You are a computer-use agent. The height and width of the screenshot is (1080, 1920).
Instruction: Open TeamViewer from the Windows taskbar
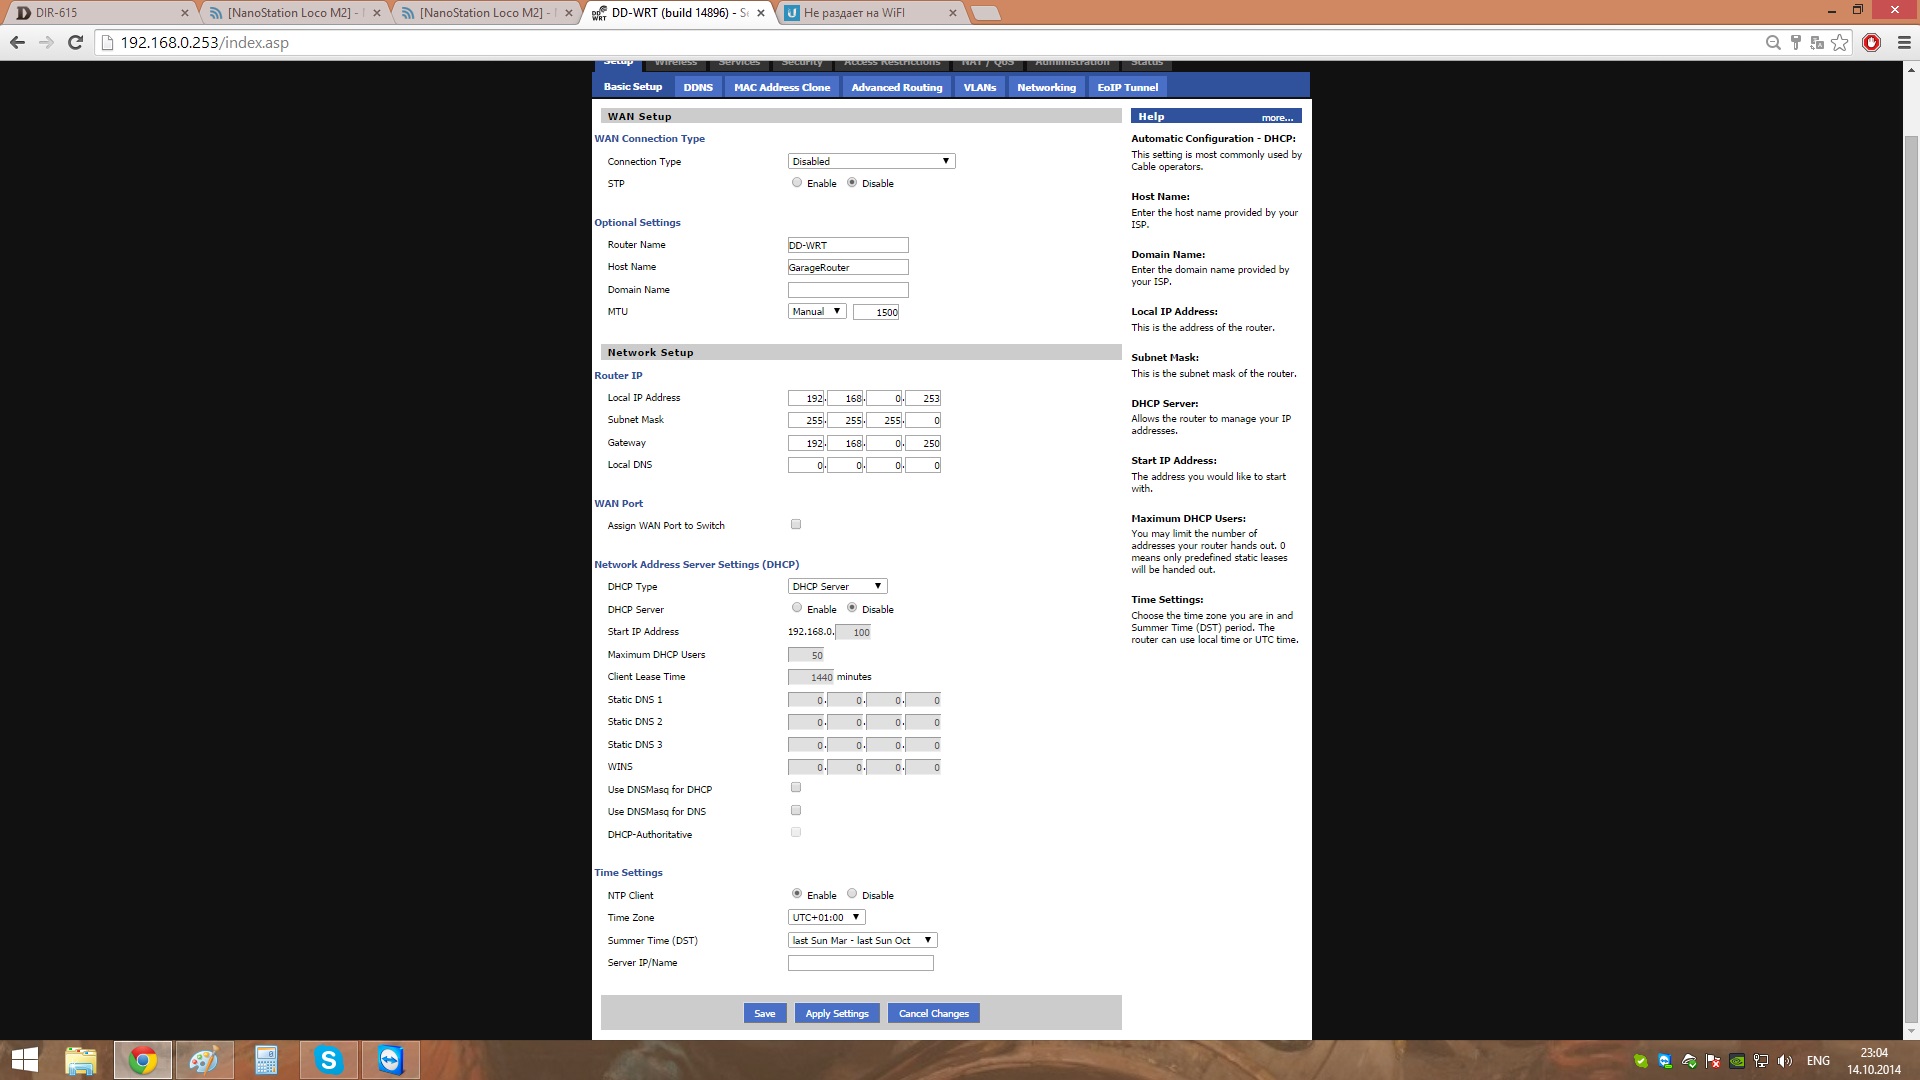click(x=390, y=1060)
